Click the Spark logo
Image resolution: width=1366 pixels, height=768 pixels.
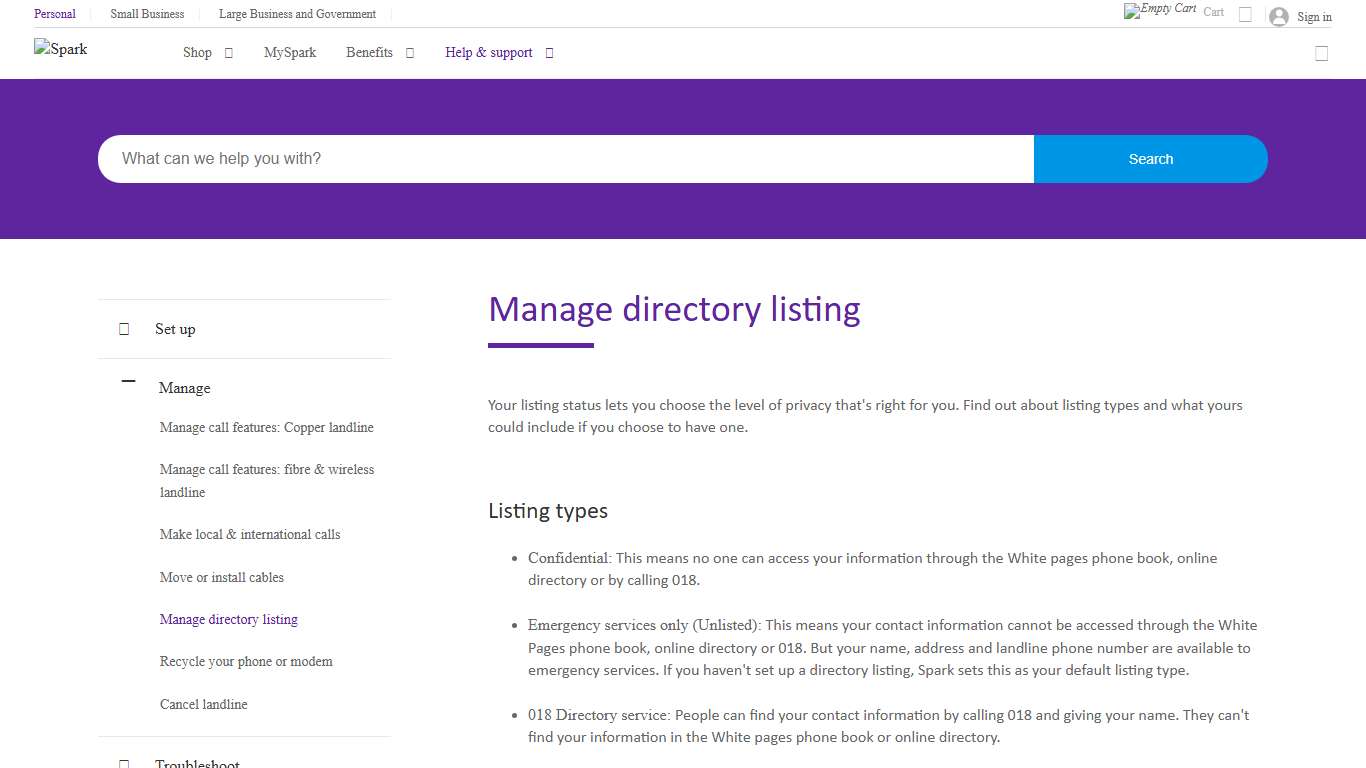(60, 48)
